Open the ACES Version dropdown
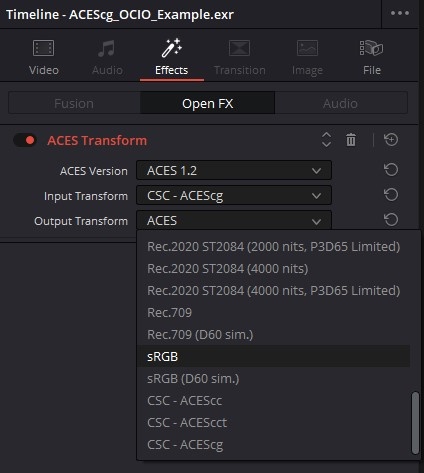 (x=234, y=170)
